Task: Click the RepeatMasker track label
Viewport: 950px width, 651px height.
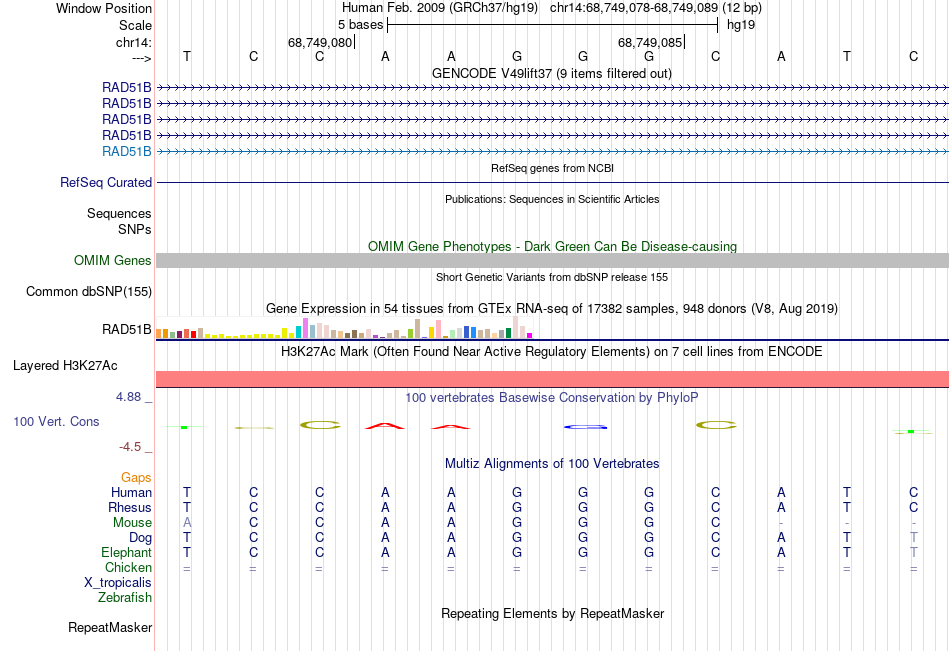Action: pyautogui.click(x=110, y=627)
